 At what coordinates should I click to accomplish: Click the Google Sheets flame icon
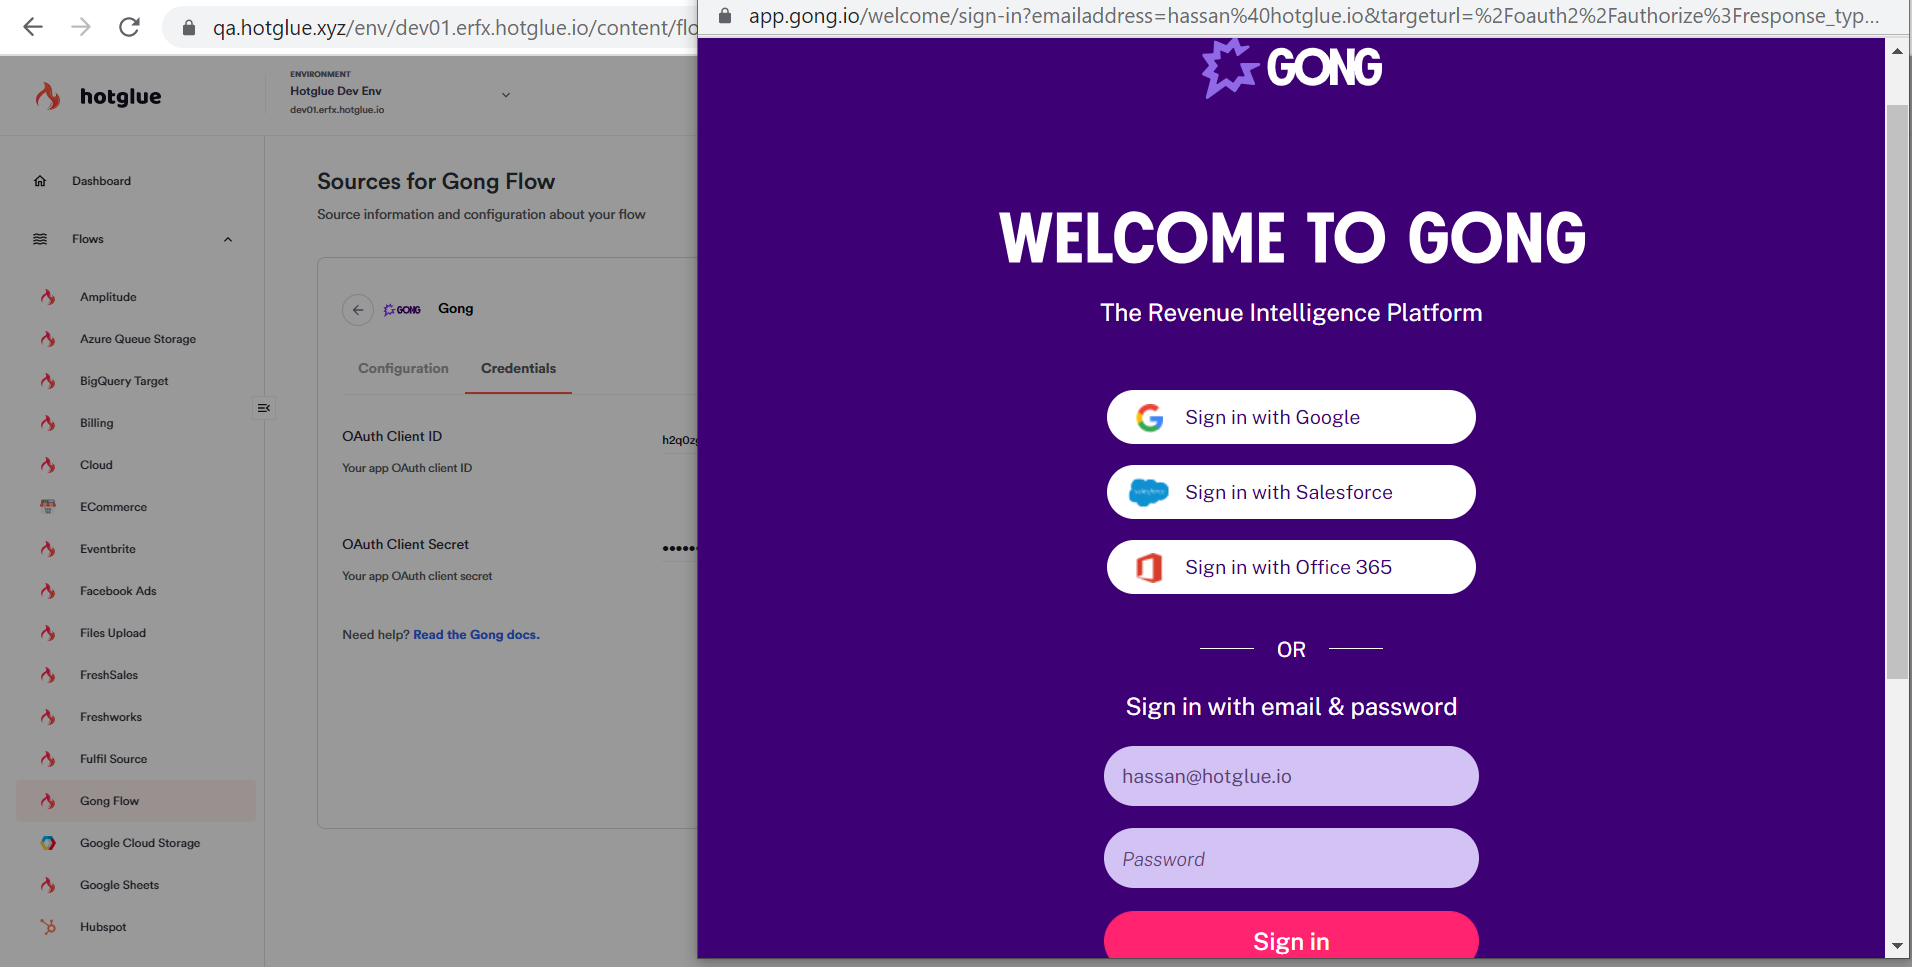click(48, 885)
